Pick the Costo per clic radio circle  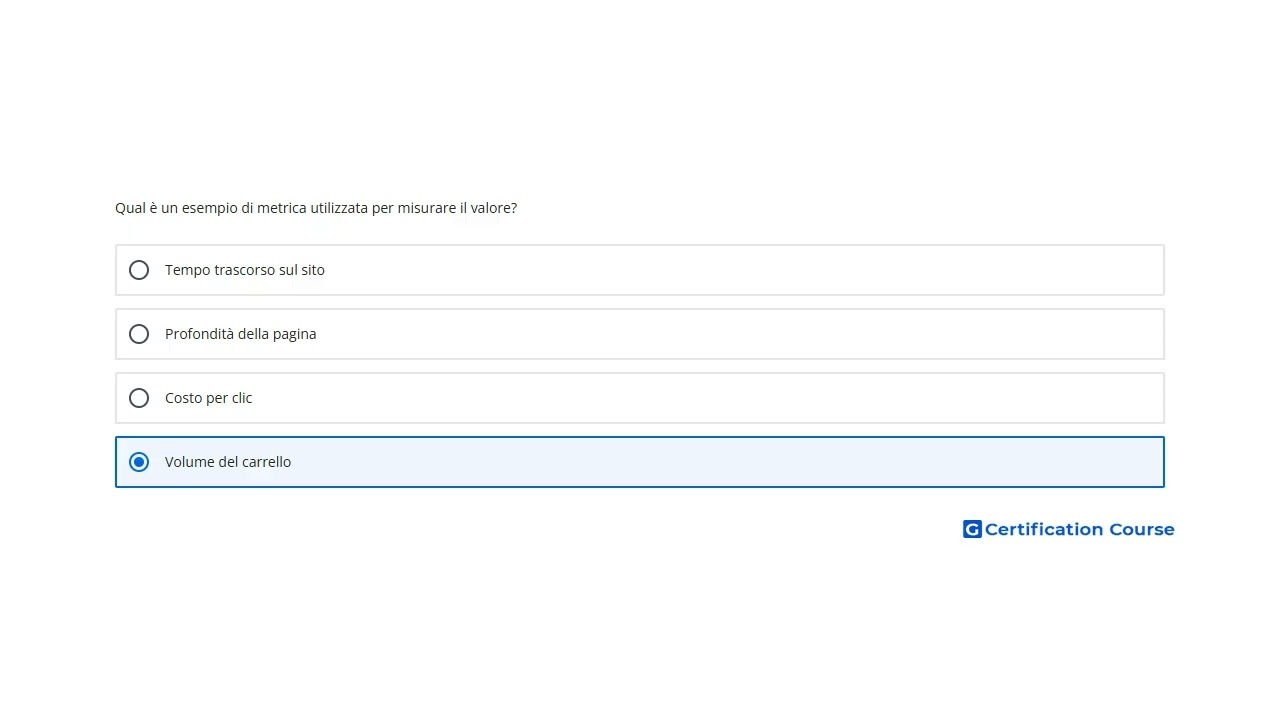139,398
